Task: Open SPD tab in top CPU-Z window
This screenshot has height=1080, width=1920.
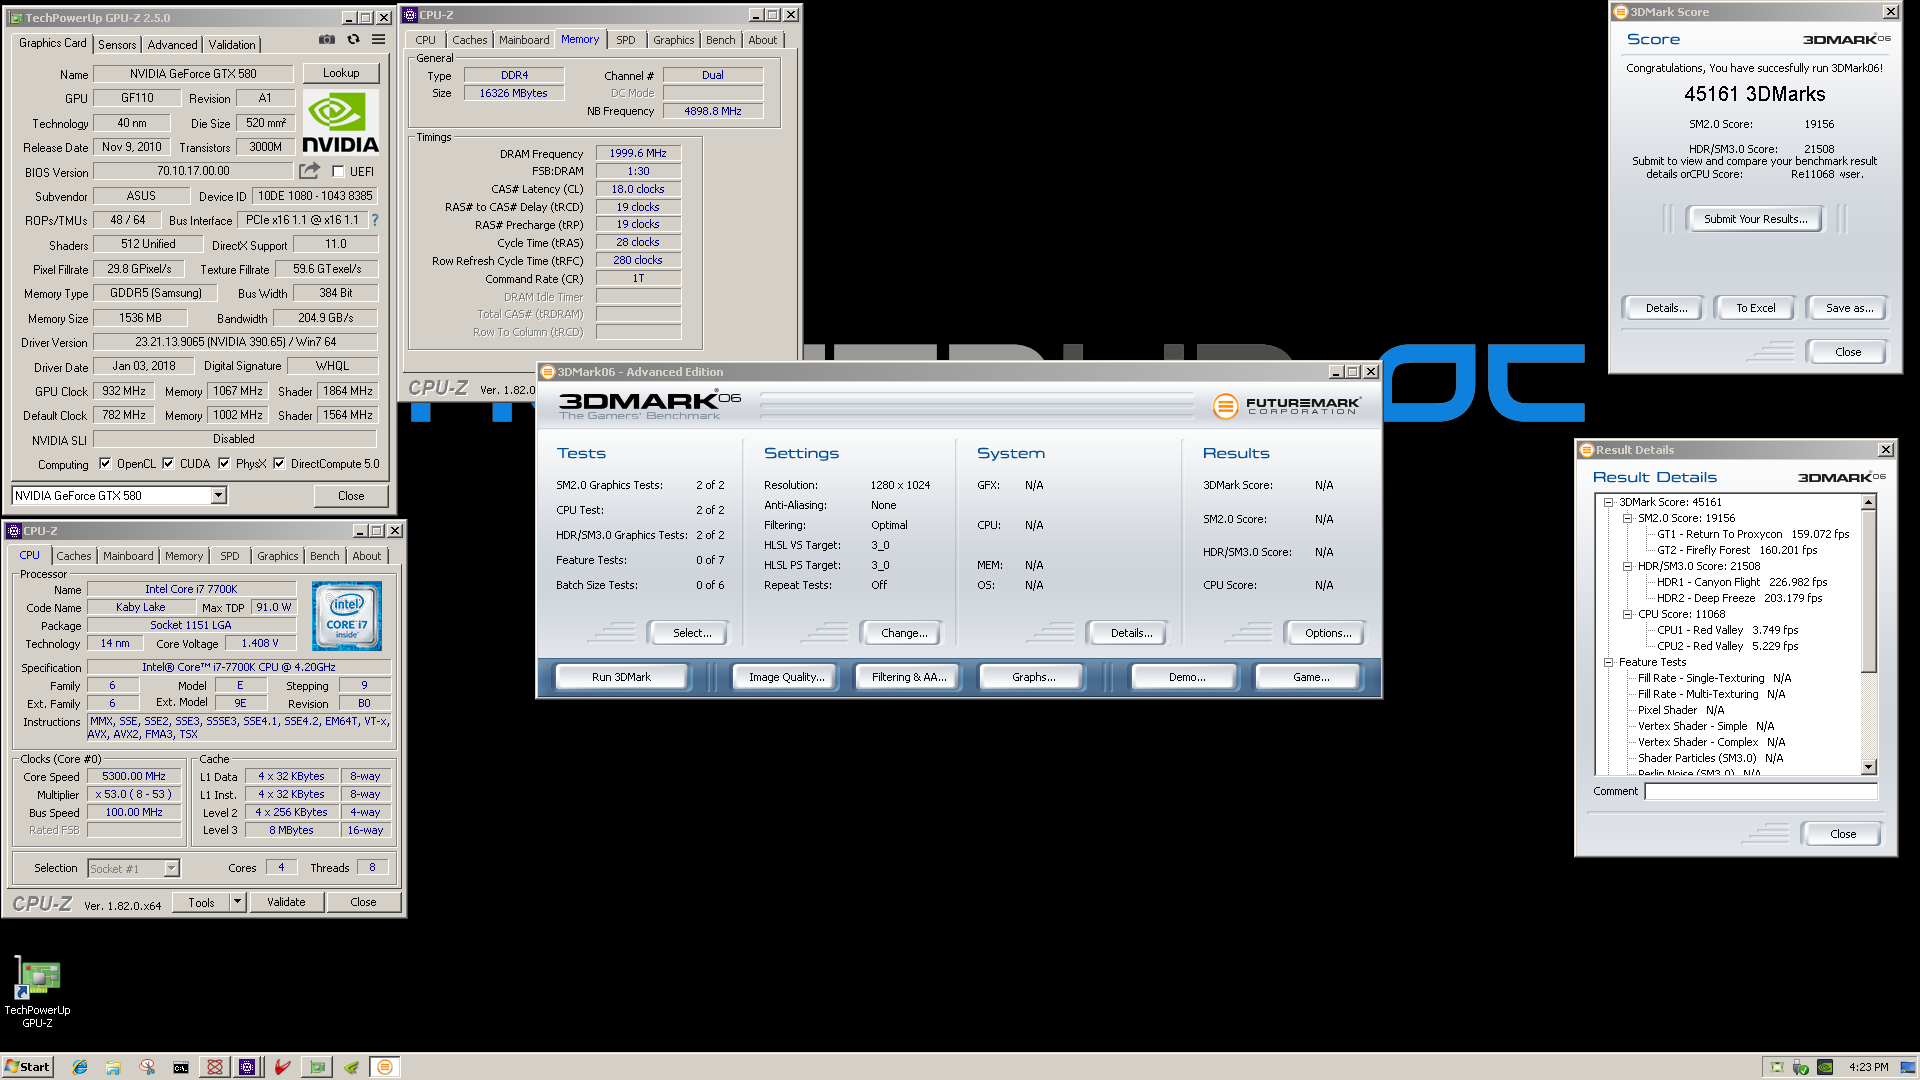Action: [626, 40]
